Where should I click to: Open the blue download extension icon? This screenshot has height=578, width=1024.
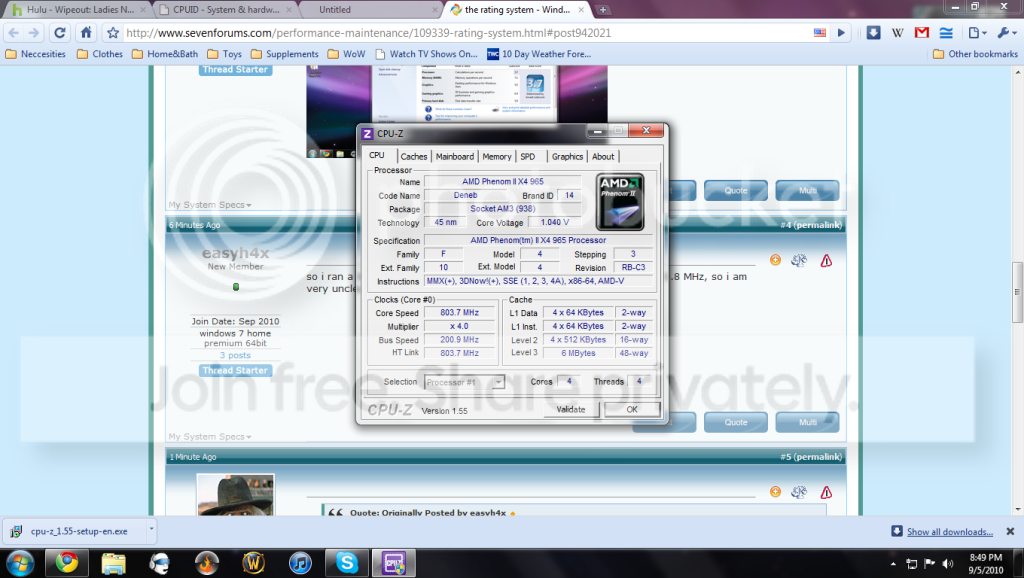click(873, 33)
